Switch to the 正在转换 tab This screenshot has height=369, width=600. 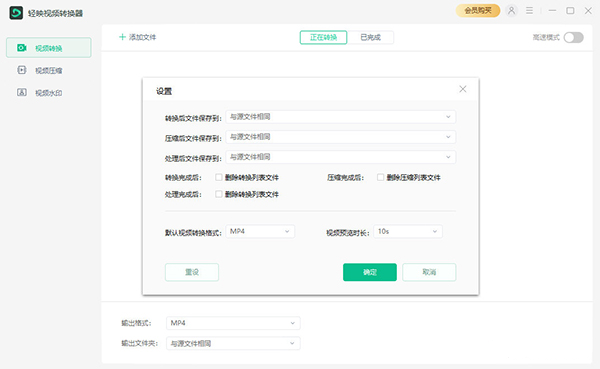(323, 38)
